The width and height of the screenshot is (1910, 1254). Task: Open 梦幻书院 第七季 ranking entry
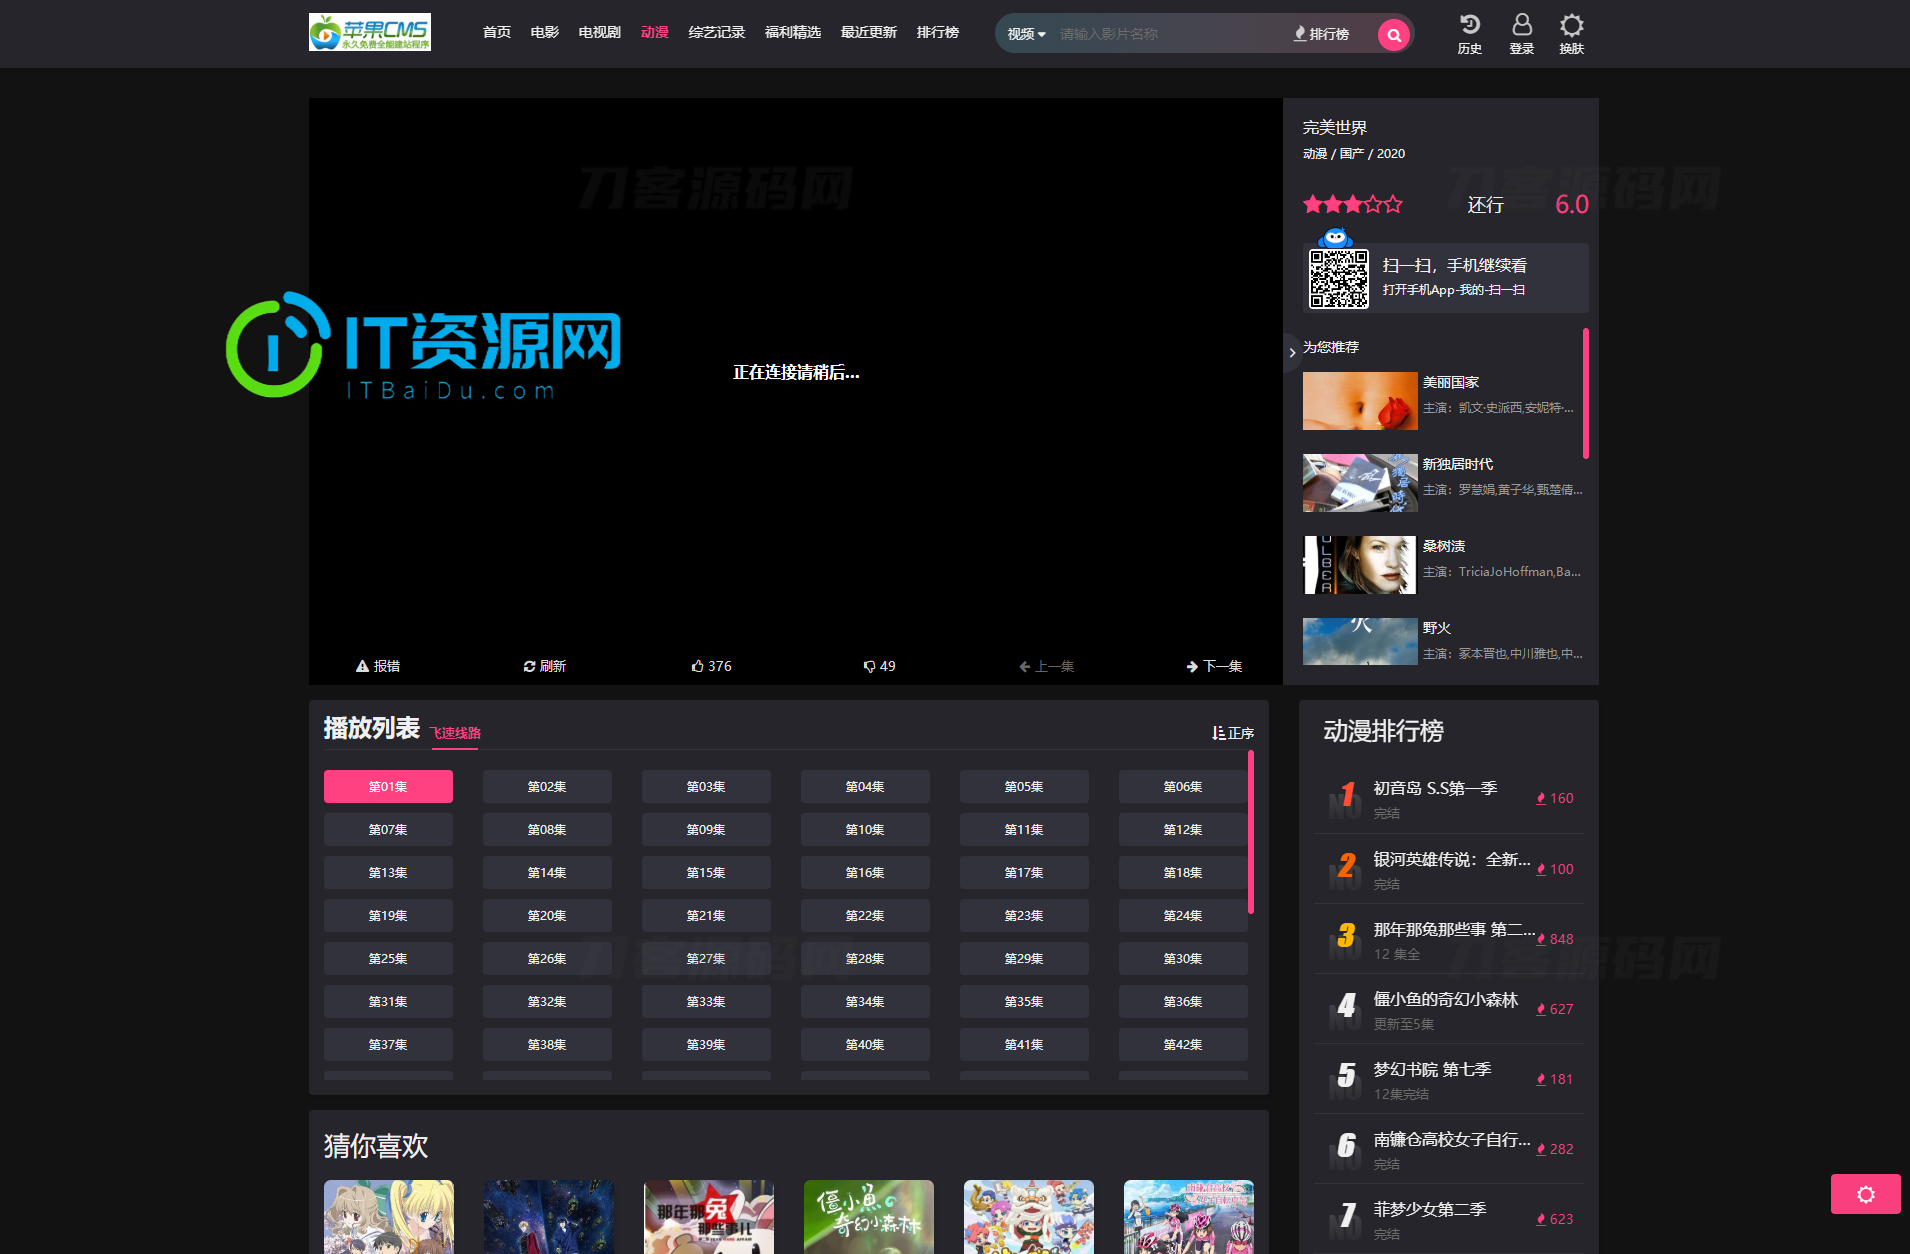pos(1449,1079)
